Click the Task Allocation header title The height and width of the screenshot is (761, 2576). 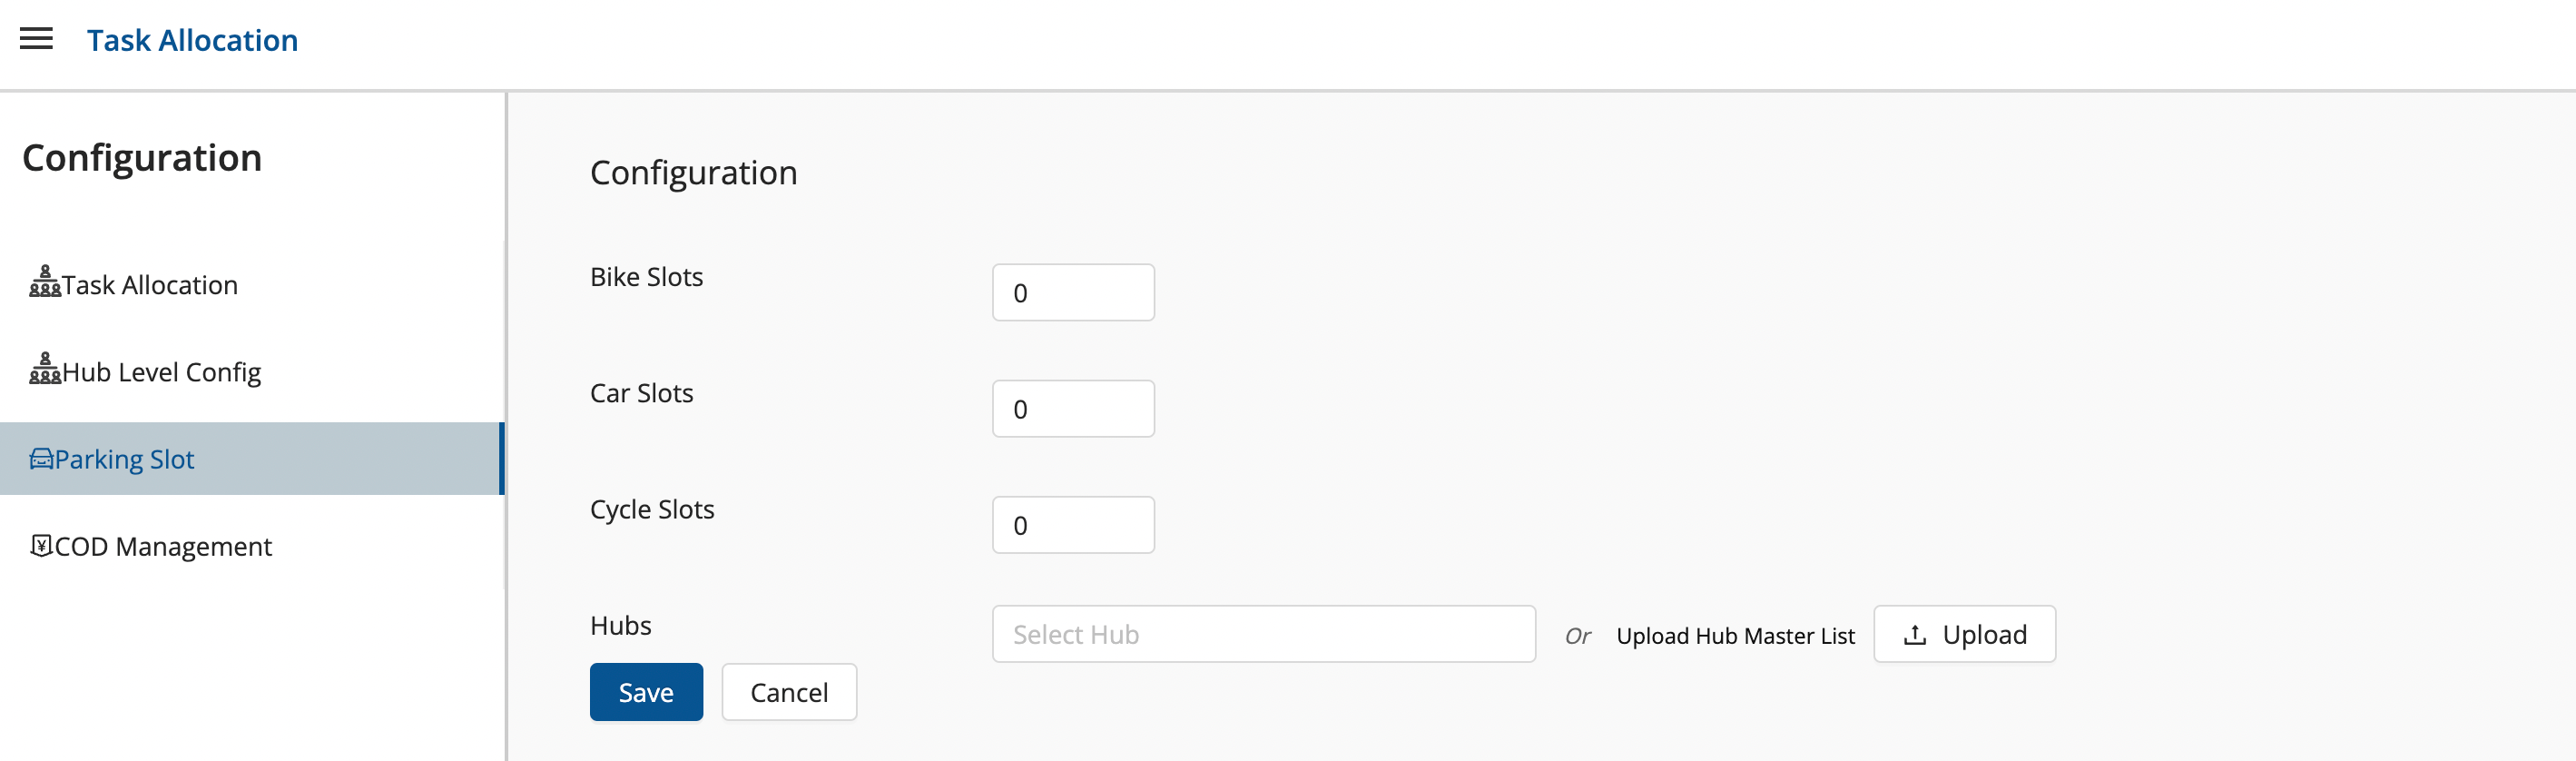[192, 40]
